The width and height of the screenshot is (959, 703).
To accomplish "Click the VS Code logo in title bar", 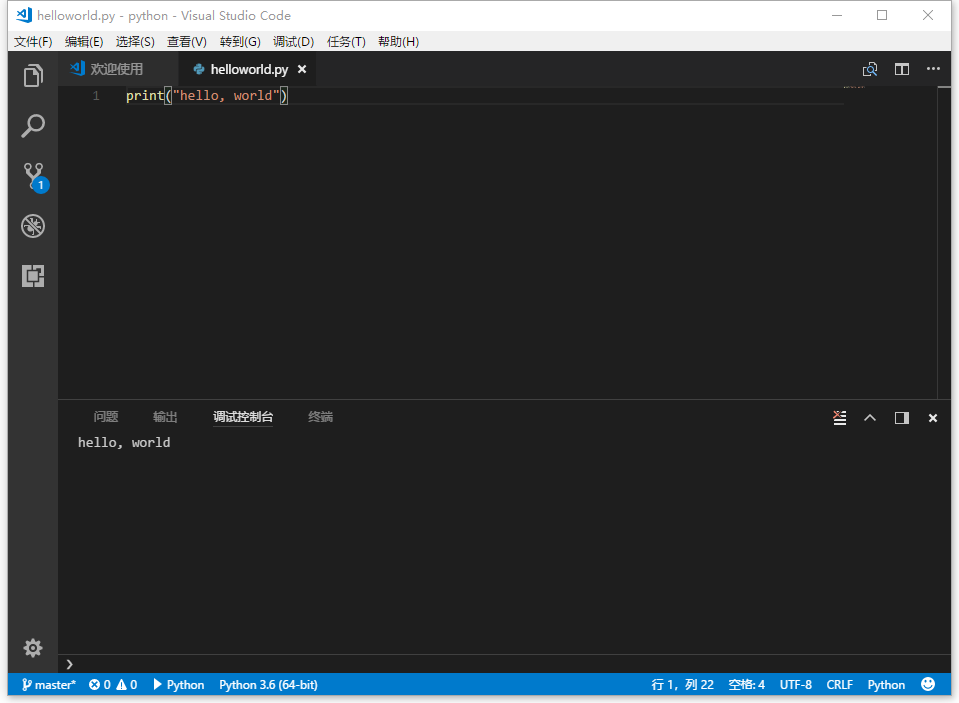I will tap(24, 15).
